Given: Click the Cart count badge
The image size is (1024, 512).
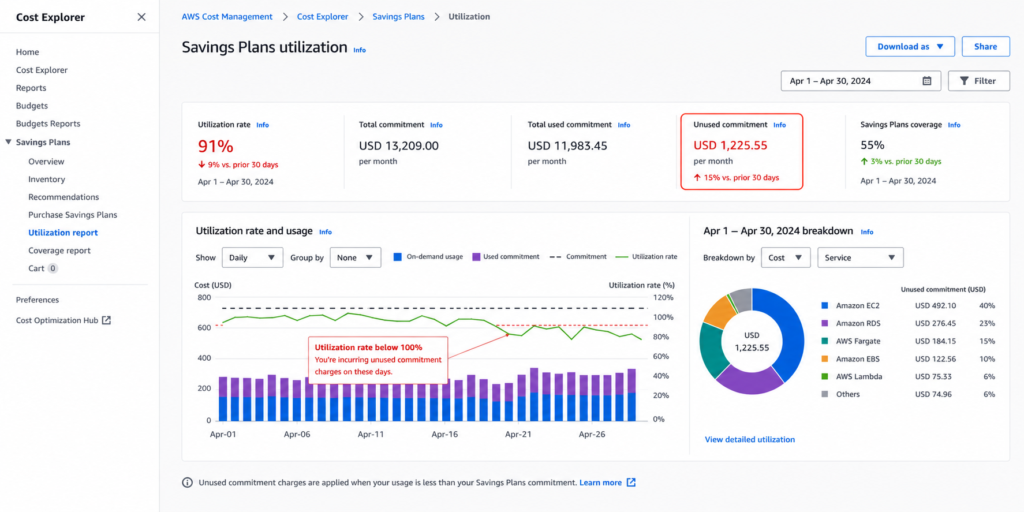Looking at the screenshot, I should 53,268.
